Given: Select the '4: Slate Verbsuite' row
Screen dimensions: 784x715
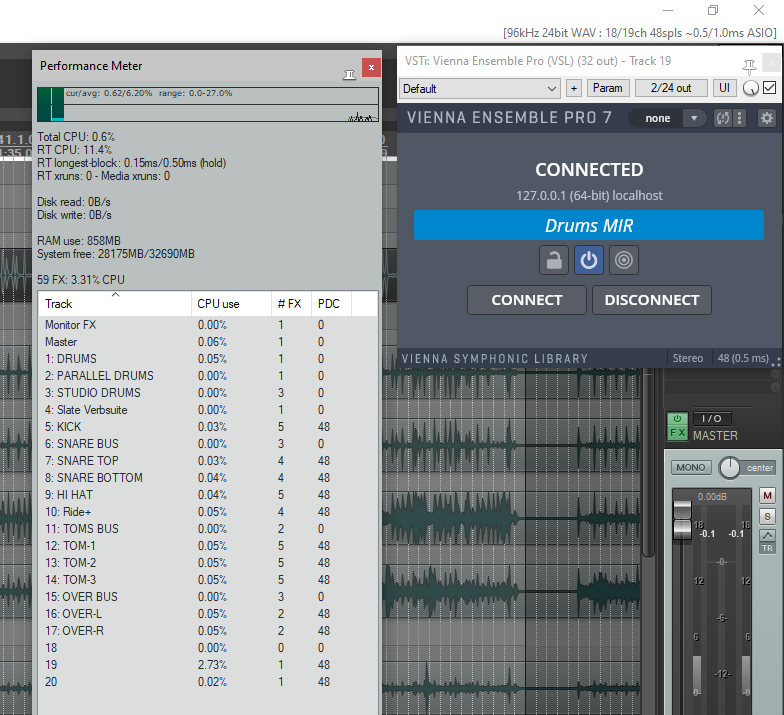Looking at the screenshot, I should [x=208, y=410].
